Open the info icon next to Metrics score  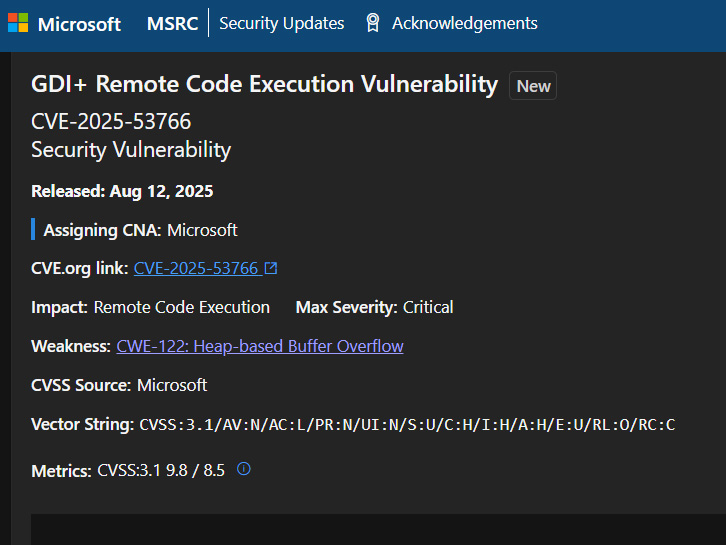coord(243,468)
